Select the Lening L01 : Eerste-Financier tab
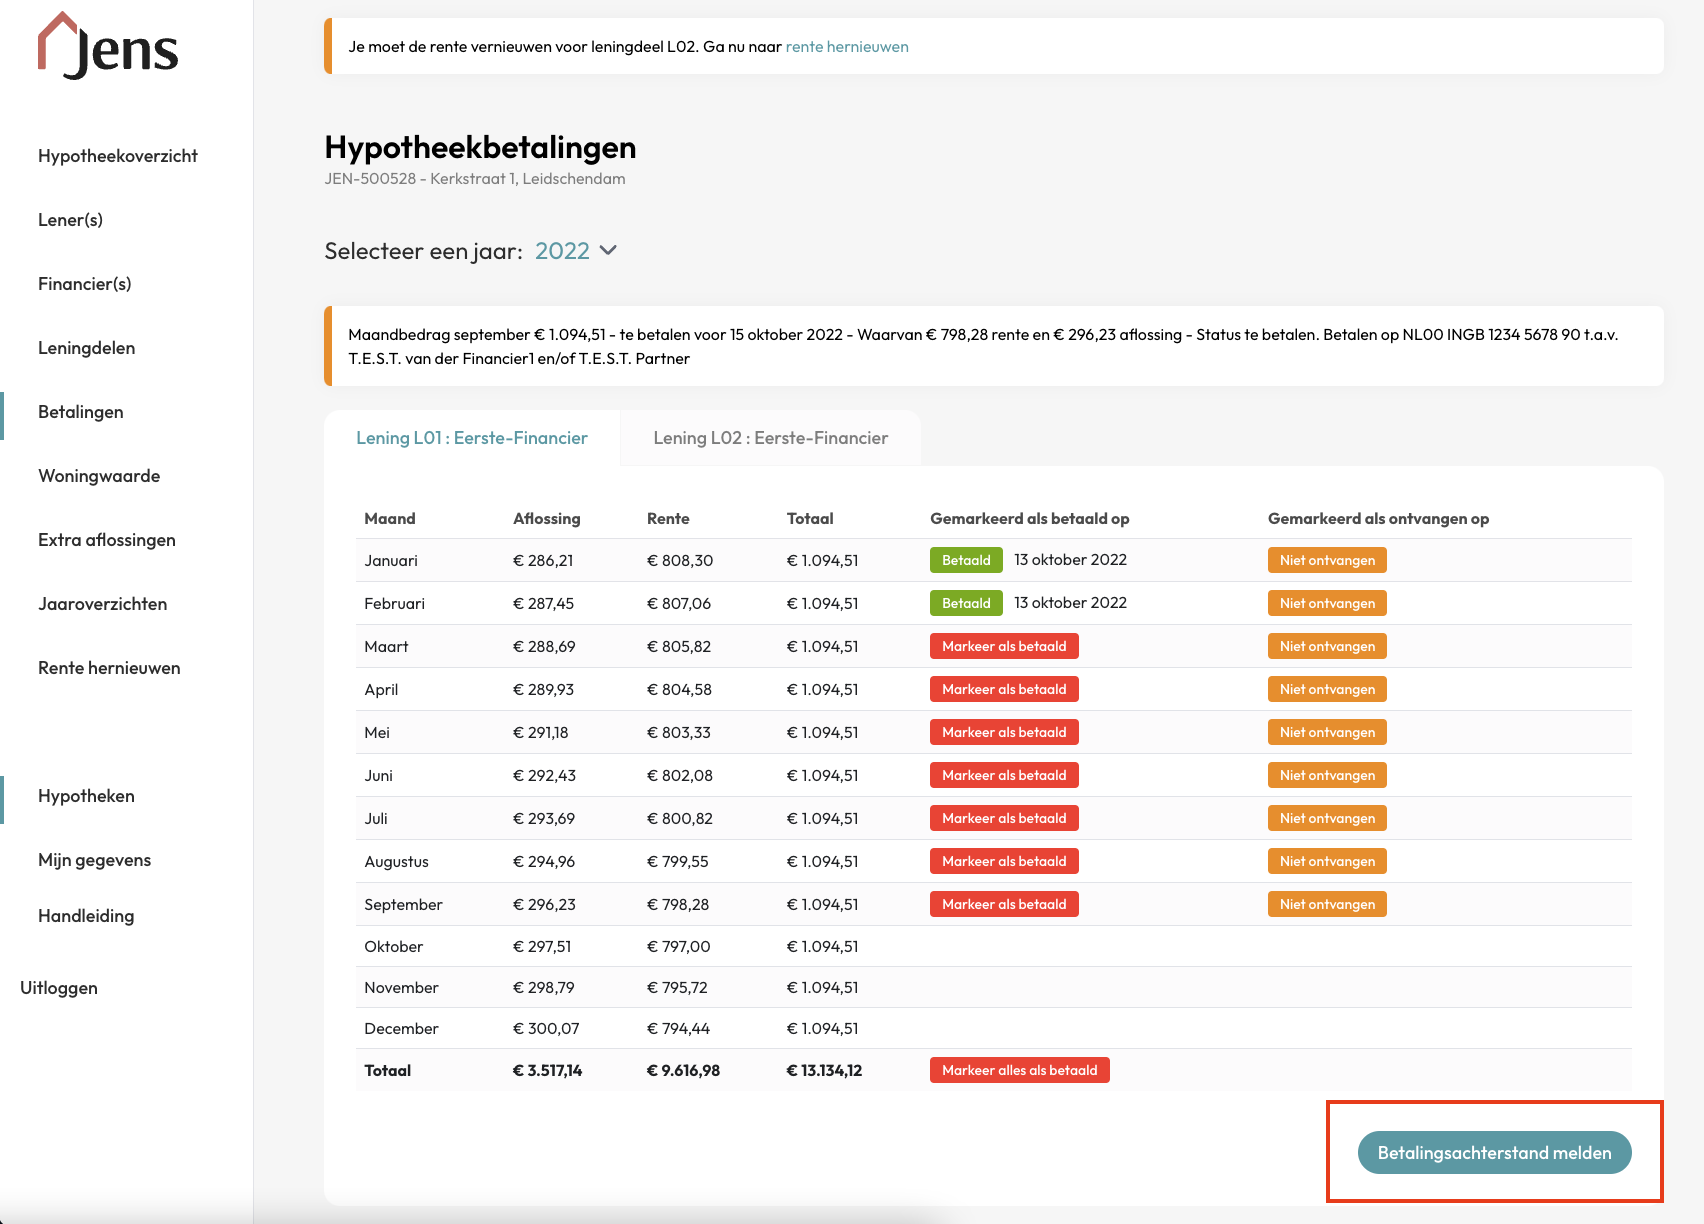This screenshot has width=1704, height=1224. coord(472,438)
